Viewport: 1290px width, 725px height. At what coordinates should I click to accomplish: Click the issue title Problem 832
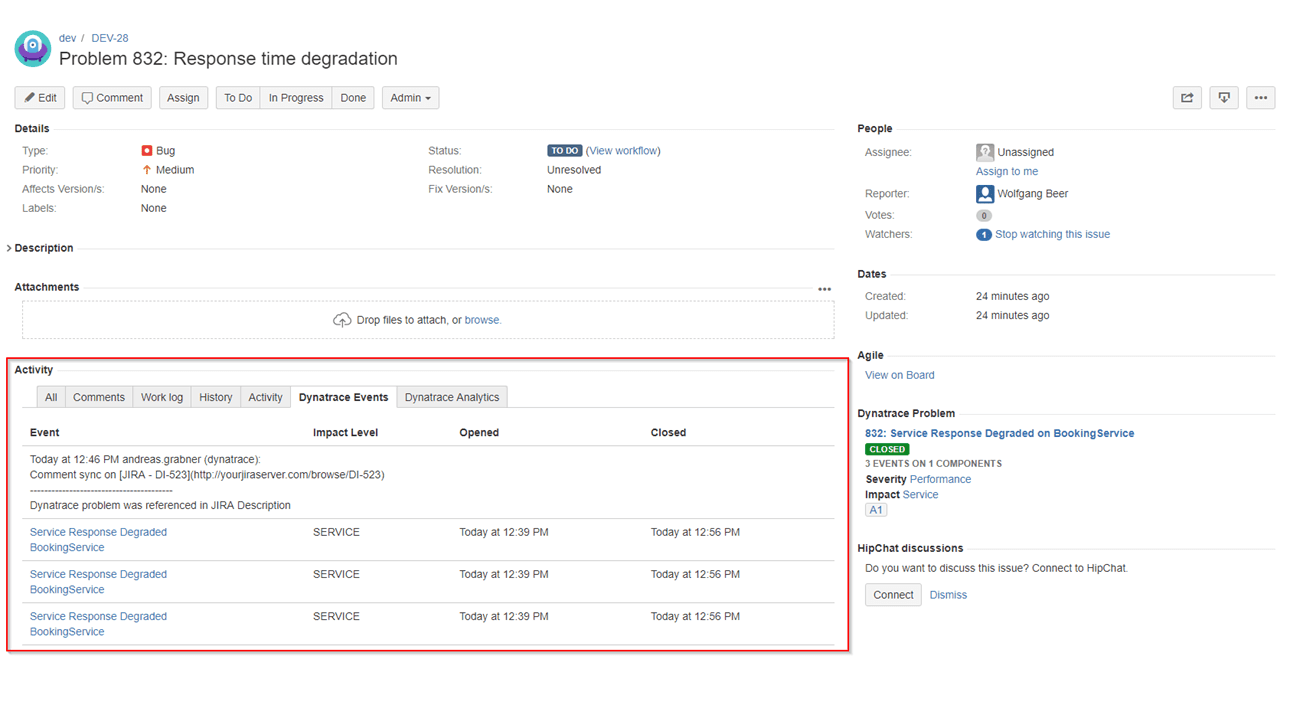tap(228, 59)
